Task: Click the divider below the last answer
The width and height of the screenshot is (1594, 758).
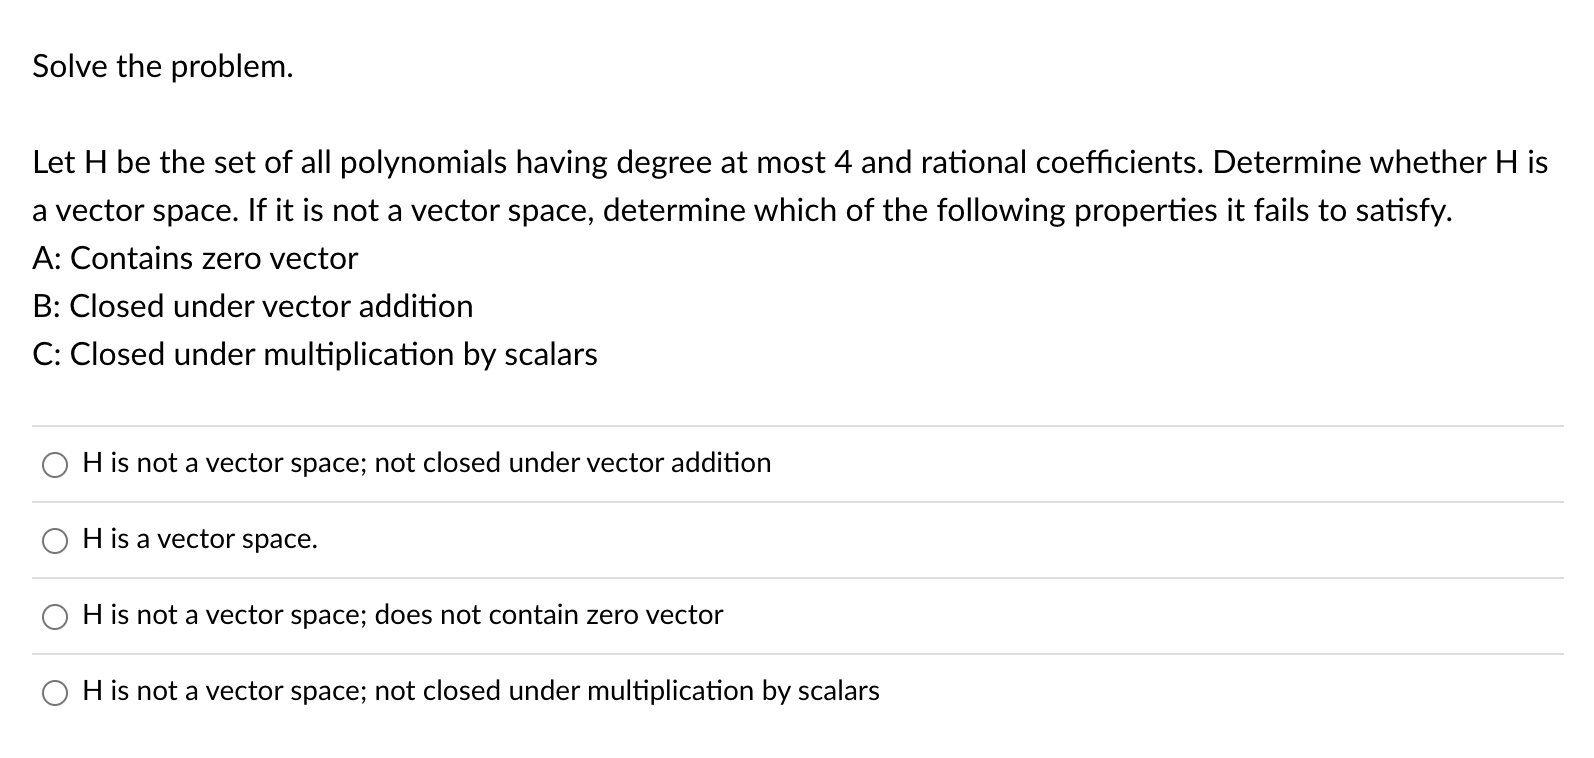Action: pyautogui.click(x=797, y=730)
